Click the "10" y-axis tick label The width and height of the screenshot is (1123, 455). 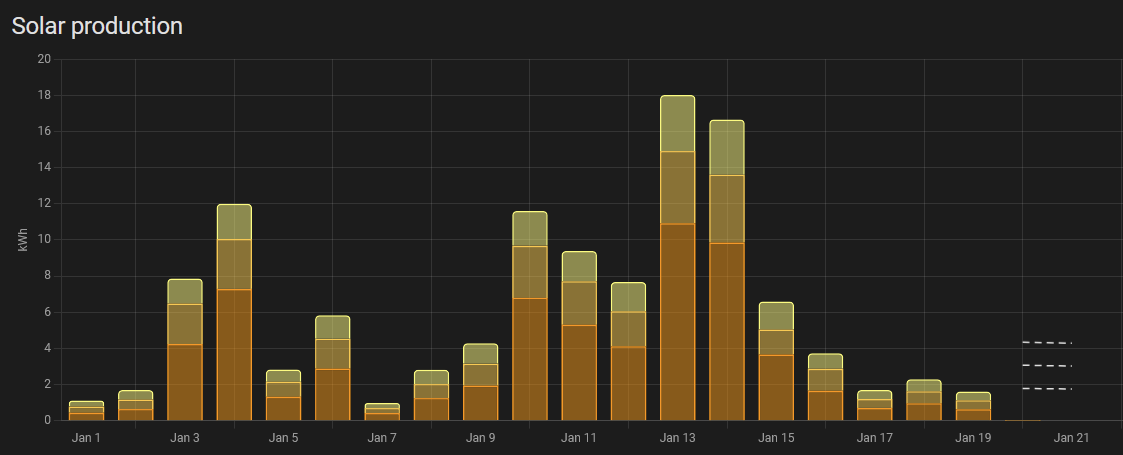pyautogui.click(x=44, y=240)
